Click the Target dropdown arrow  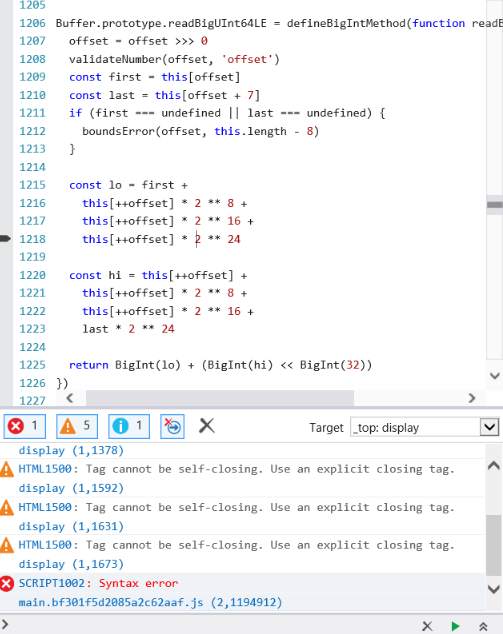click(x=490, y=427)
